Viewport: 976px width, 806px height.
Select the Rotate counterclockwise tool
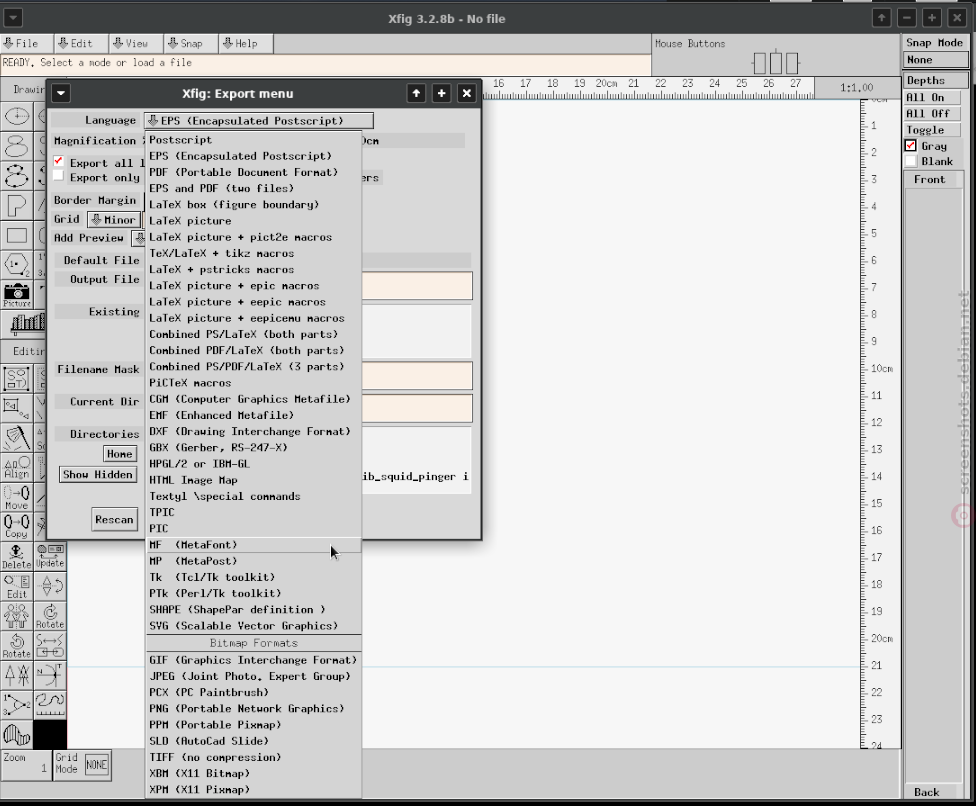(x=17, y=646)
